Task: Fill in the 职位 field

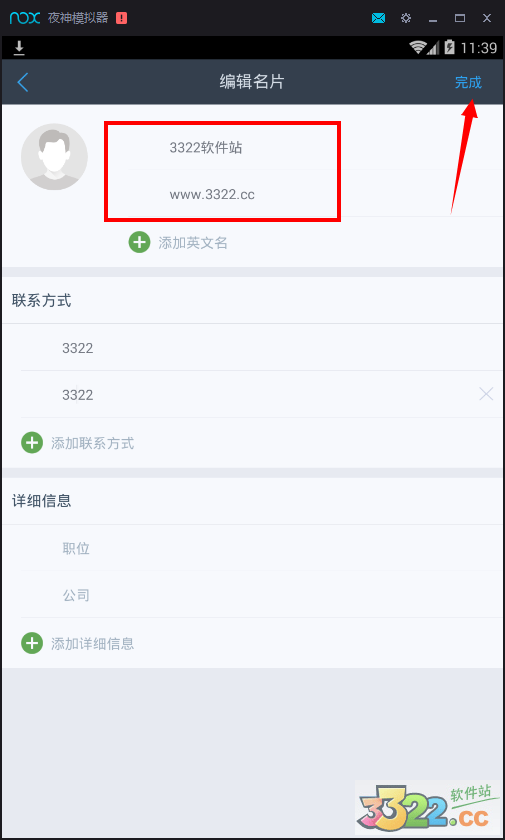Action: coord(261,549)
